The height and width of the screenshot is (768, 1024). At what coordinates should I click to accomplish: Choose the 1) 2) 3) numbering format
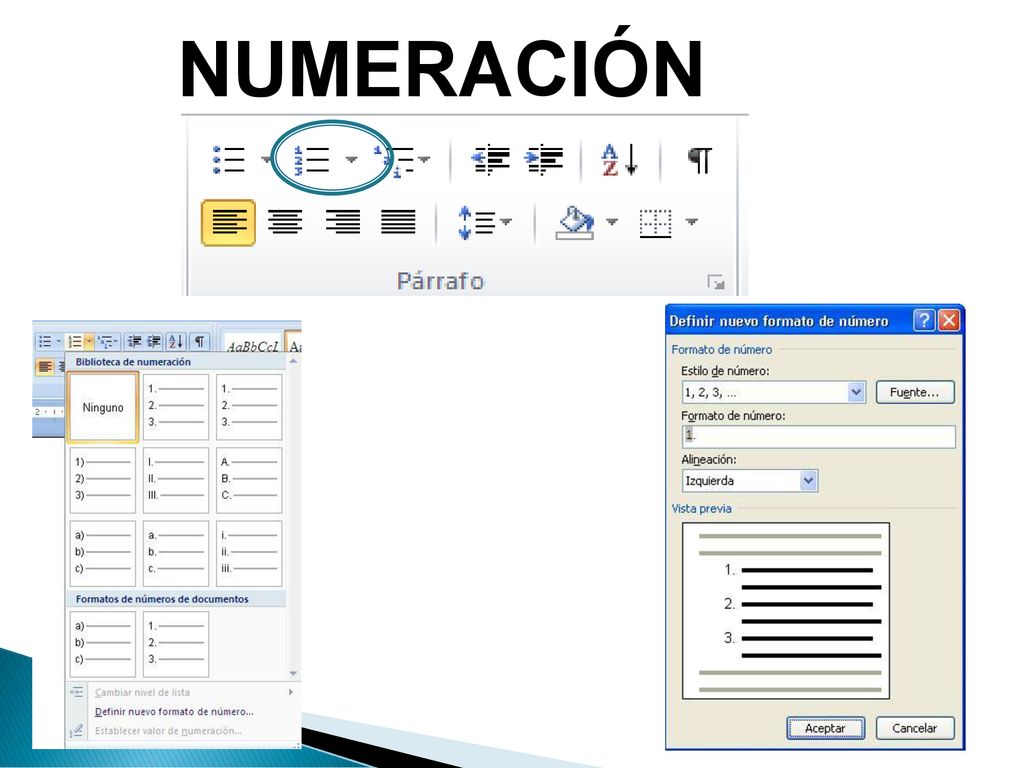(103, 479)
